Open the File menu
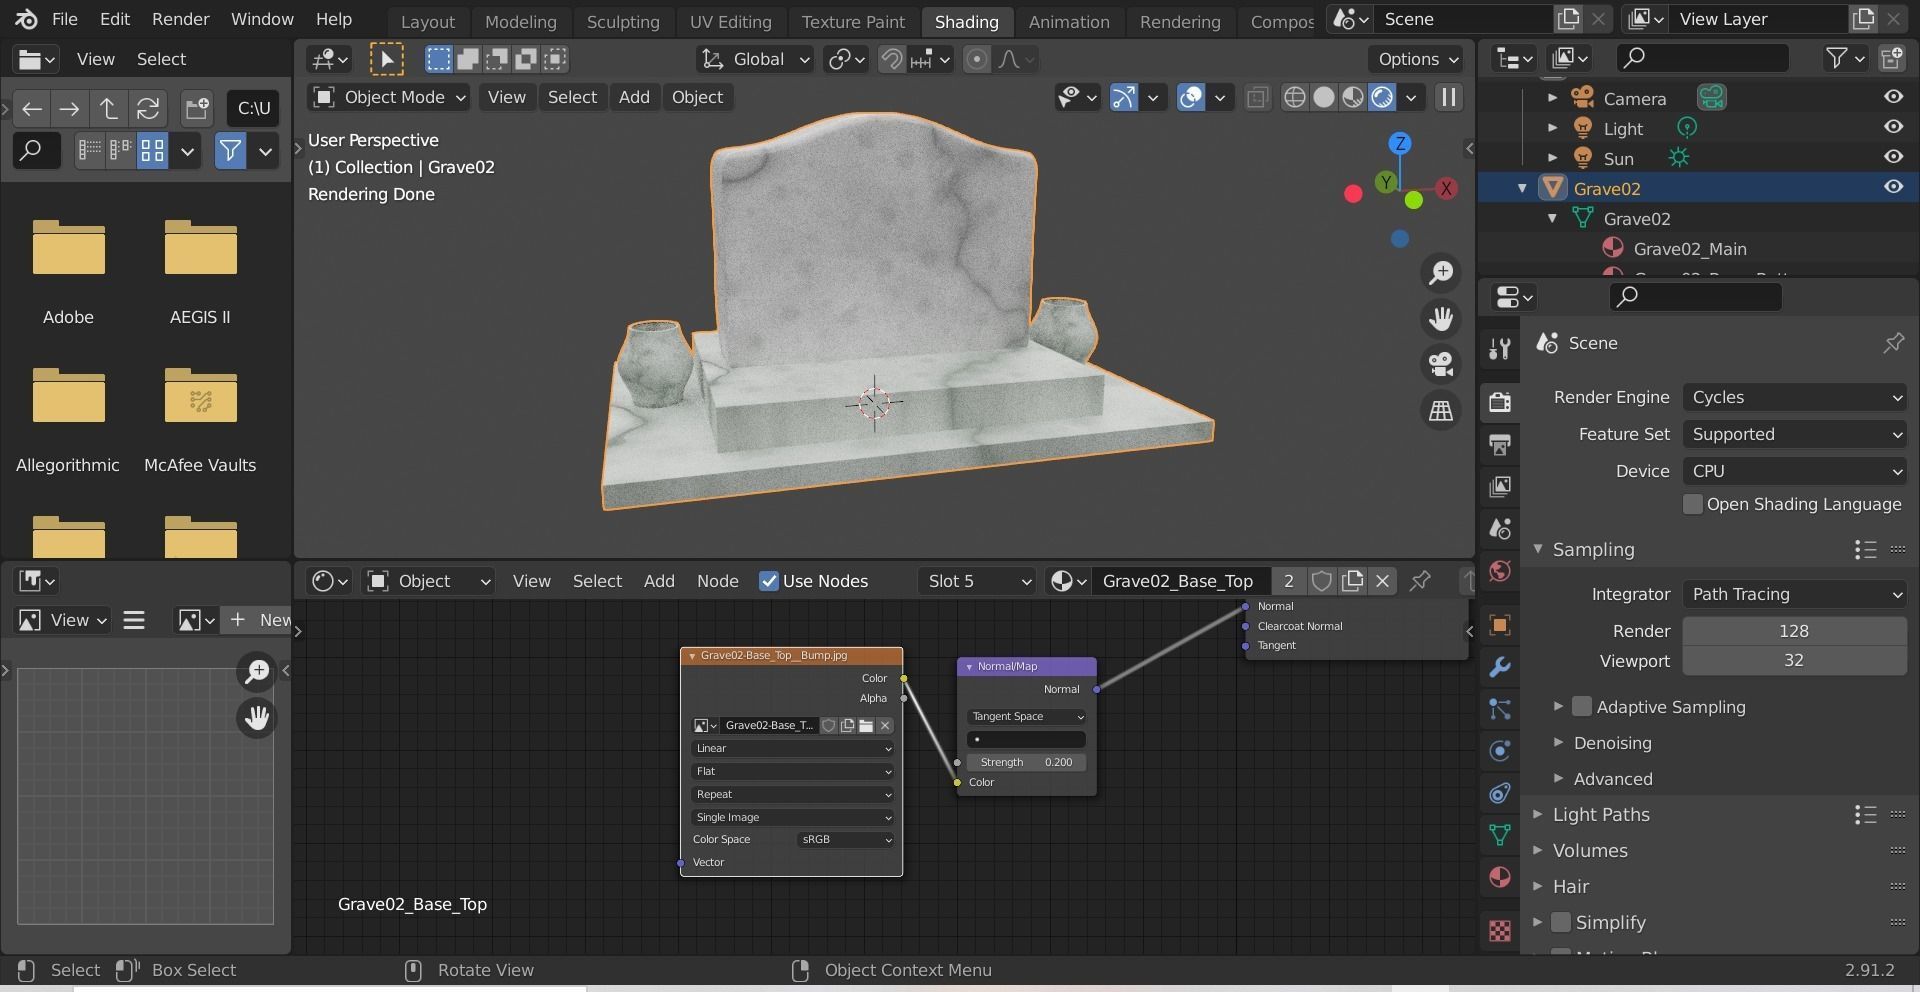1920x992 pixels. (64, 19)
